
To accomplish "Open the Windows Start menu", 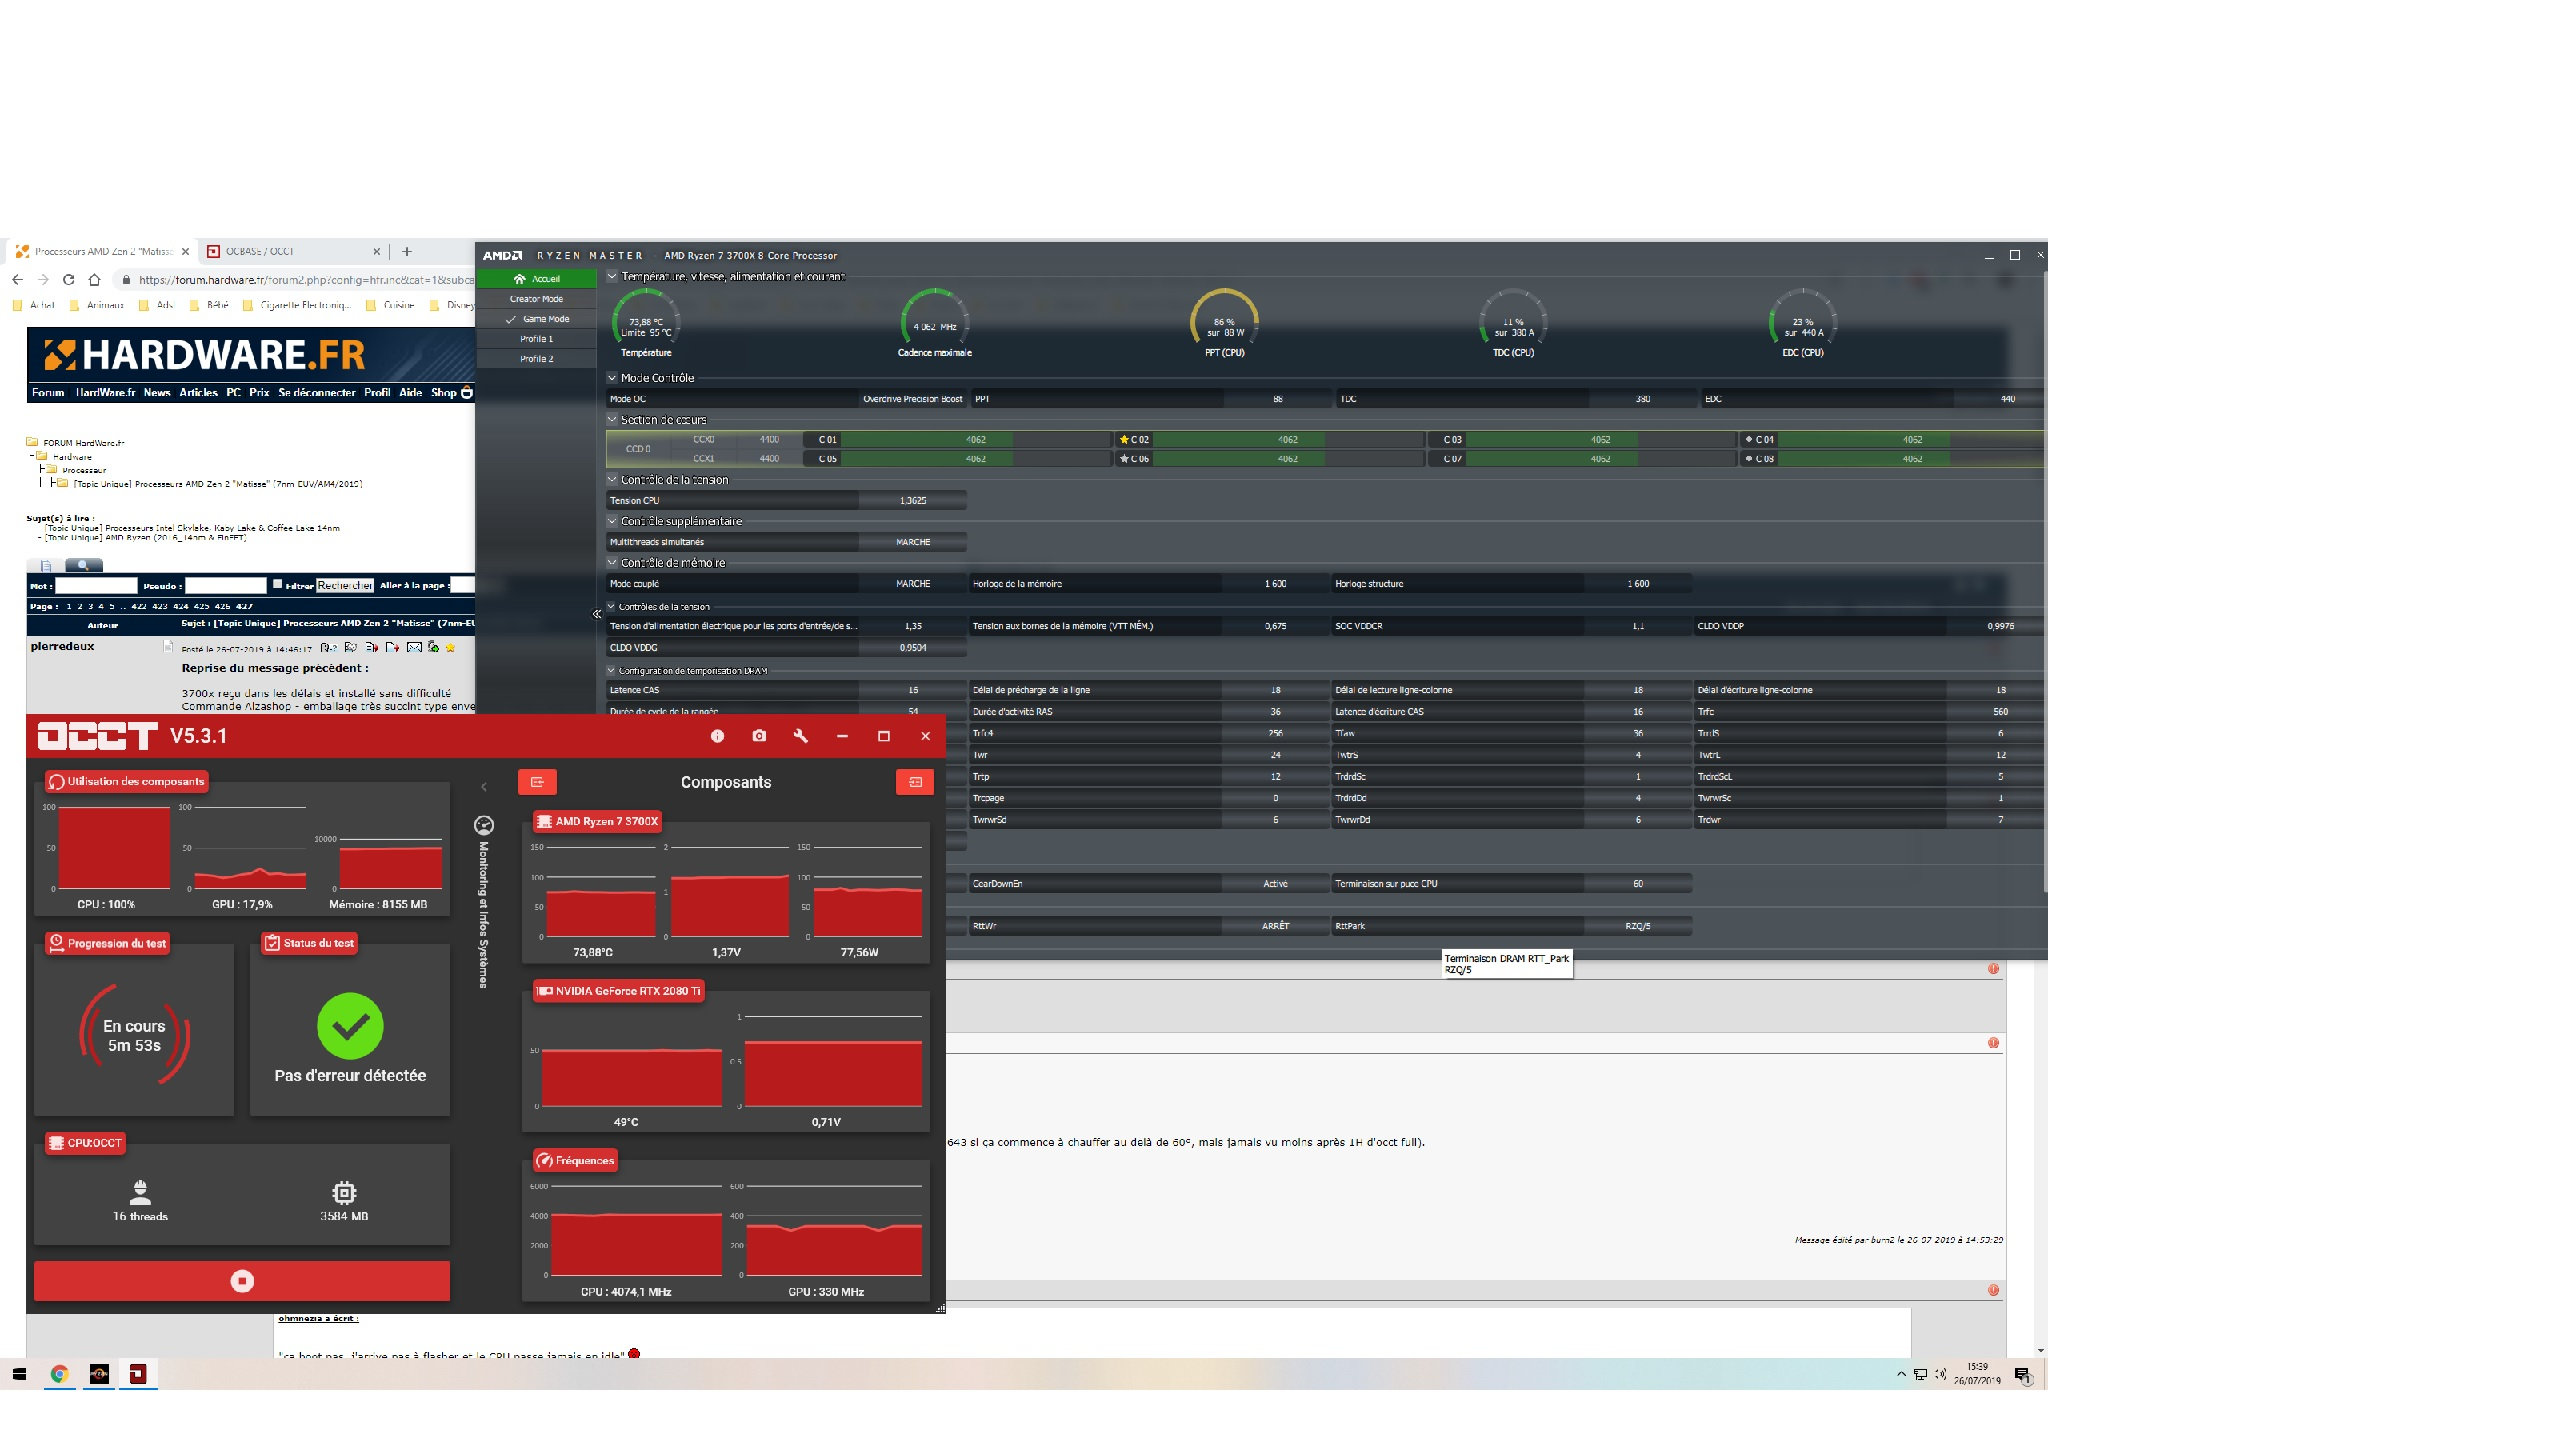I will 19,1375.
